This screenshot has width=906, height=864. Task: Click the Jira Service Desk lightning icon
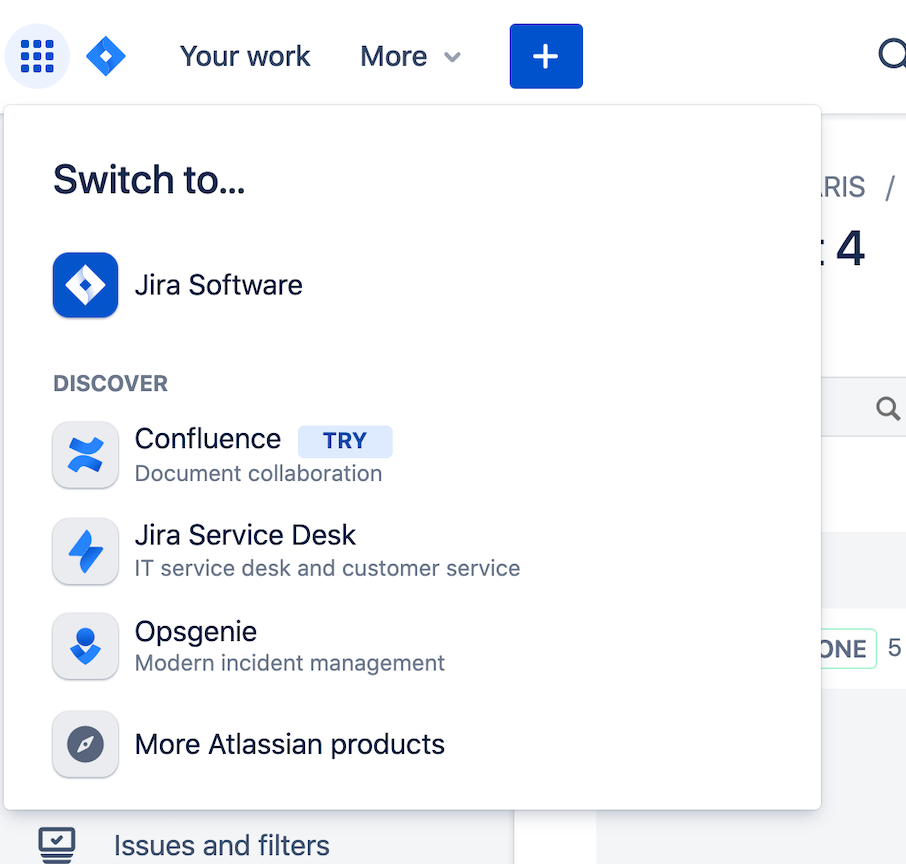click(86, 551)
